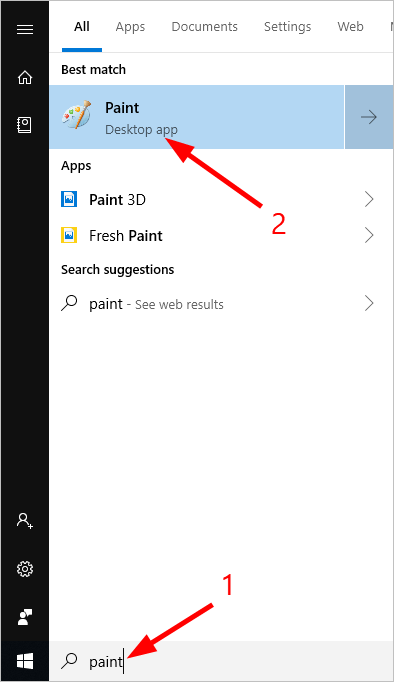This screenshot has height=682, width=394.
Task: Switch to the Web tab
Action: click(350, 27)
